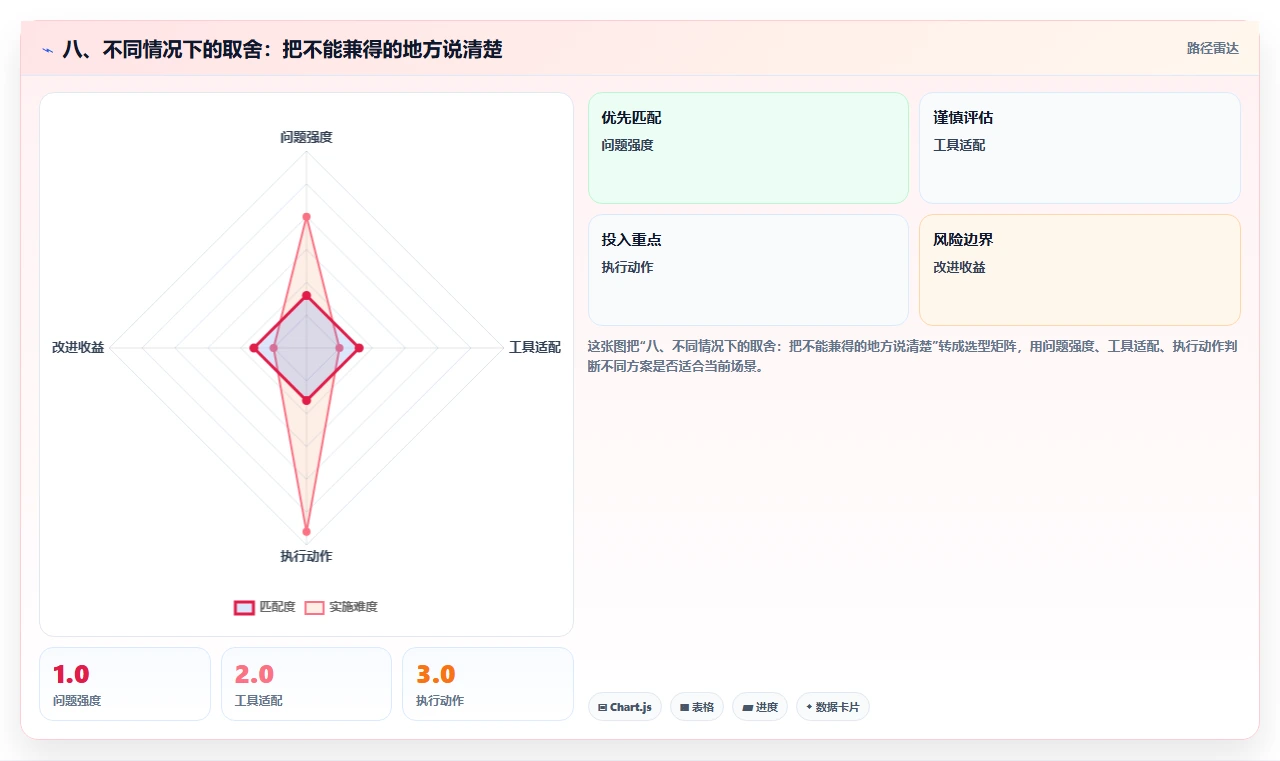
Task: Click the 改进收益 axis label on radar chart
Action: 78,348
